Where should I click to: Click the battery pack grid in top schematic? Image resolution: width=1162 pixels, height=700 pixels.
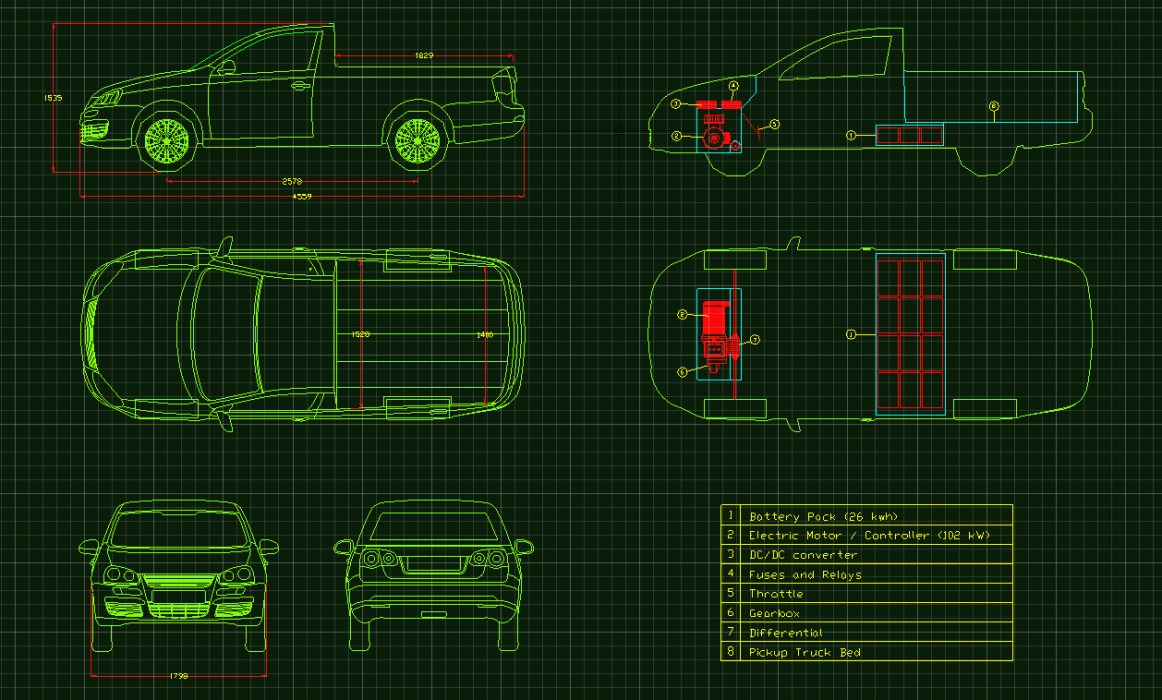(x=910, y=335)
